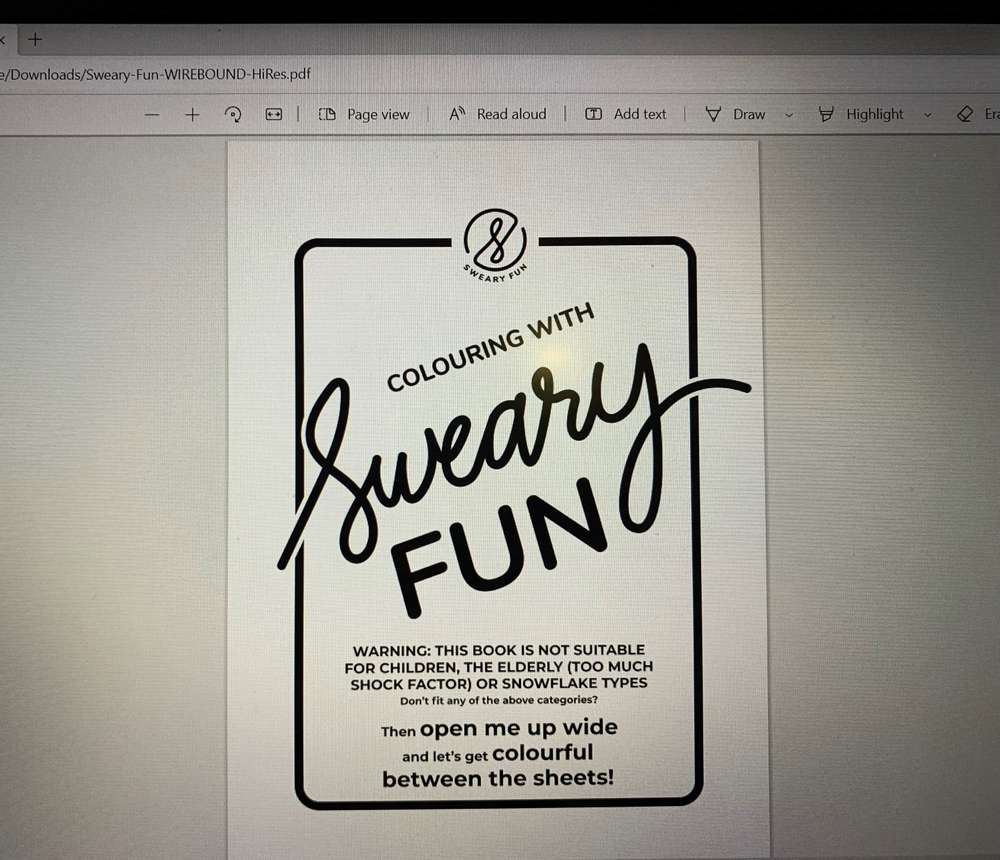
Task: Click the Sweary Fun logo on page
Action: pos(496,245)
